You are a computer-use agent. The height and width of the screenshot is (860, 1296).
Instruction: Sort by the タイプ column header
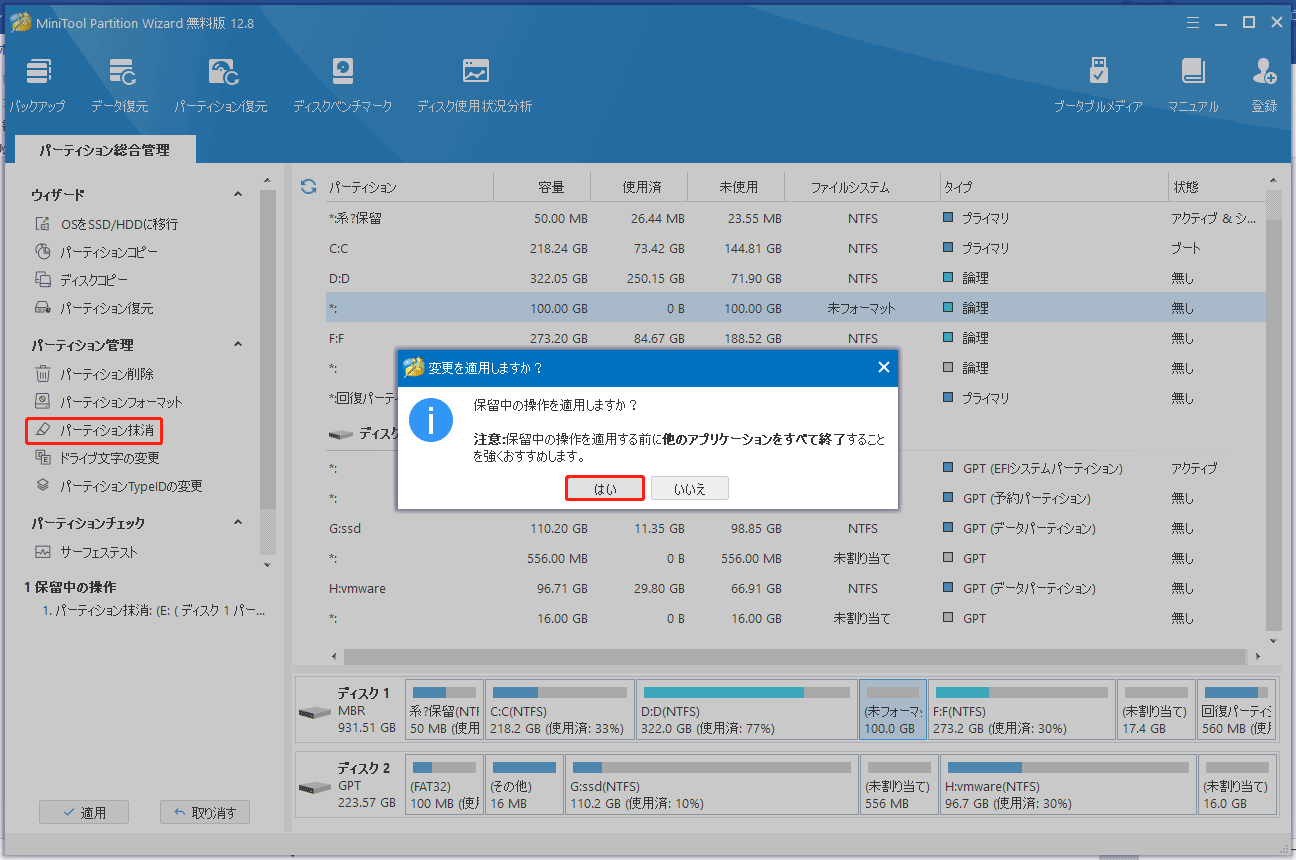click(x=1054, y=187)
